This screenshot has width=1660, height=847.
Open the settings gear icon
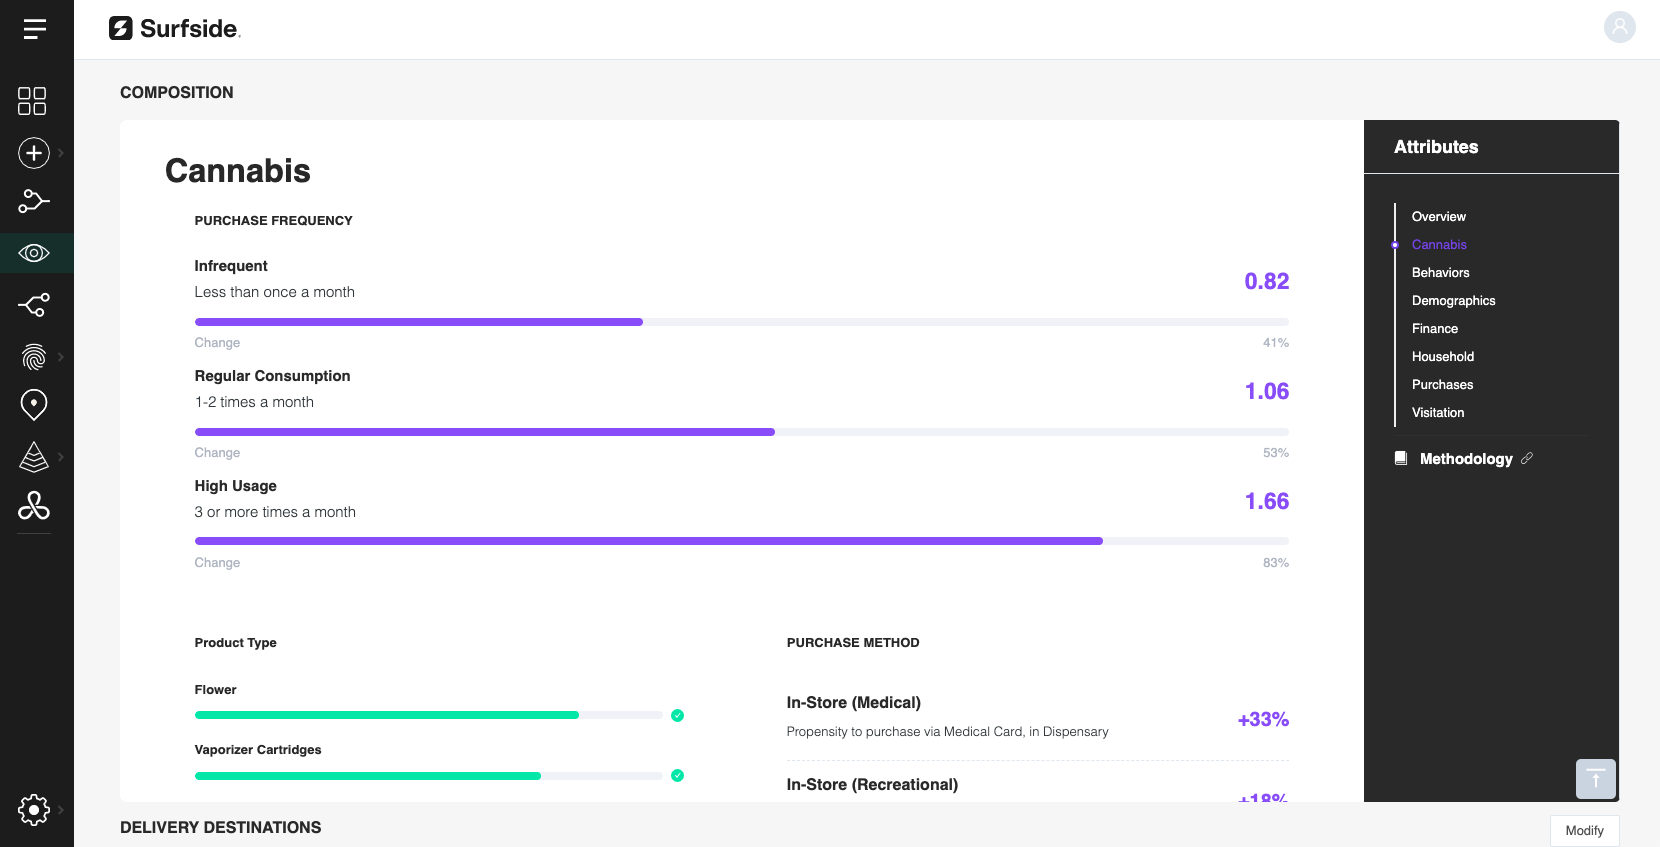click(x=34, y=809)
